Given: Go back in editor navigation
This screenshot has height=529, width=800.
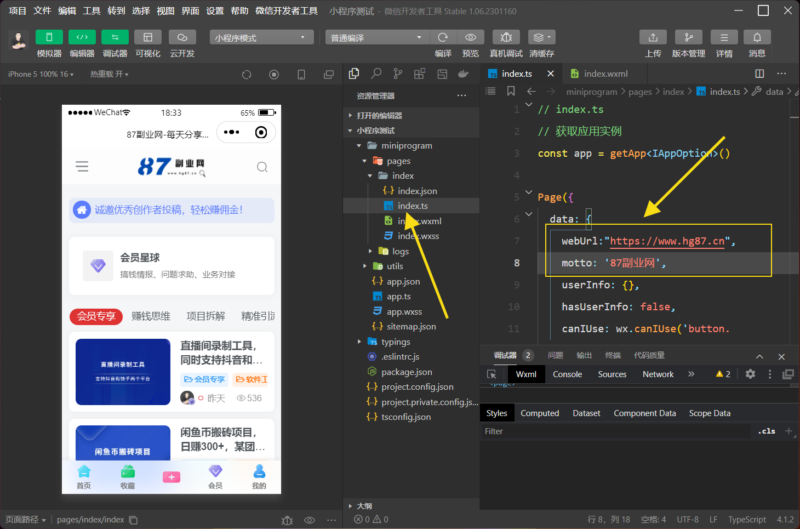Looking at the screenshot, I should tap(531, 91).
